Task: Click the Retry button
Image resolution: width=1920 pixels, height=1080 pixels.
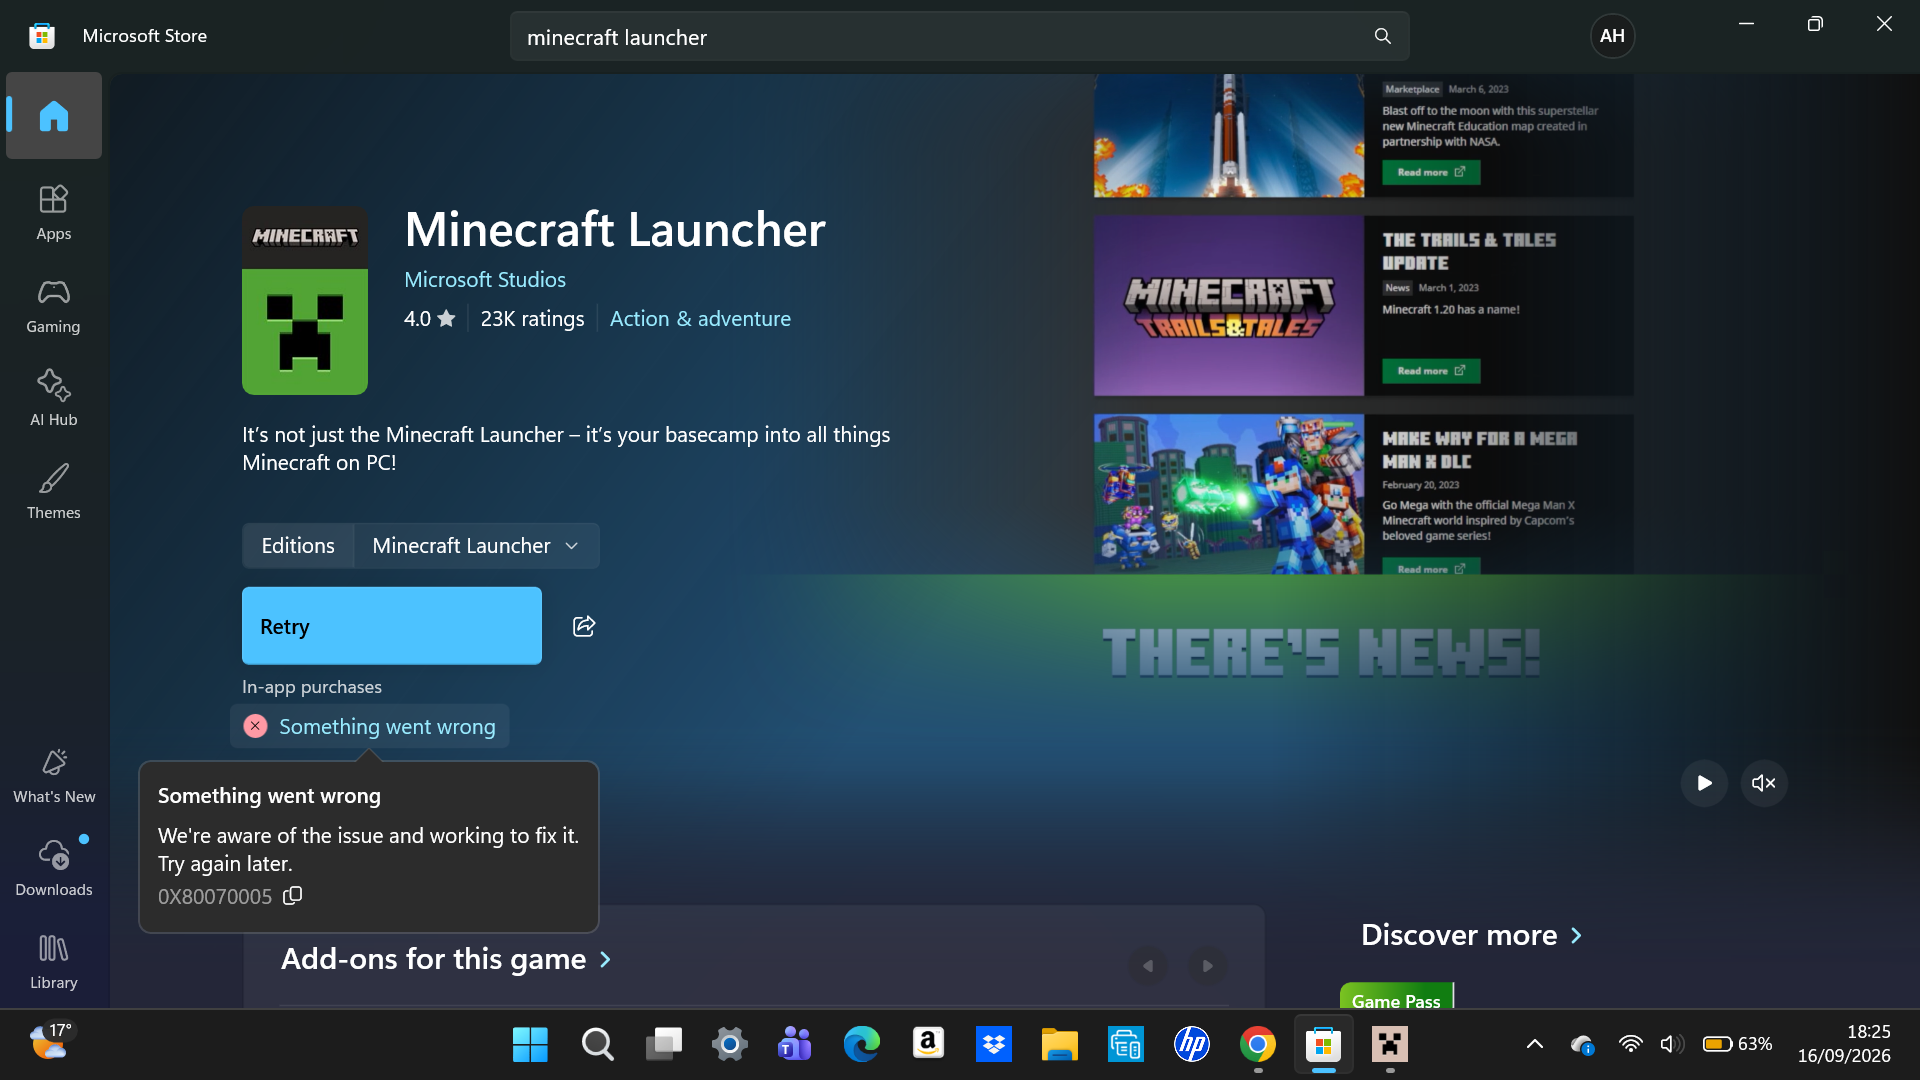Action: pyautogui.click(x=392, y=626)
